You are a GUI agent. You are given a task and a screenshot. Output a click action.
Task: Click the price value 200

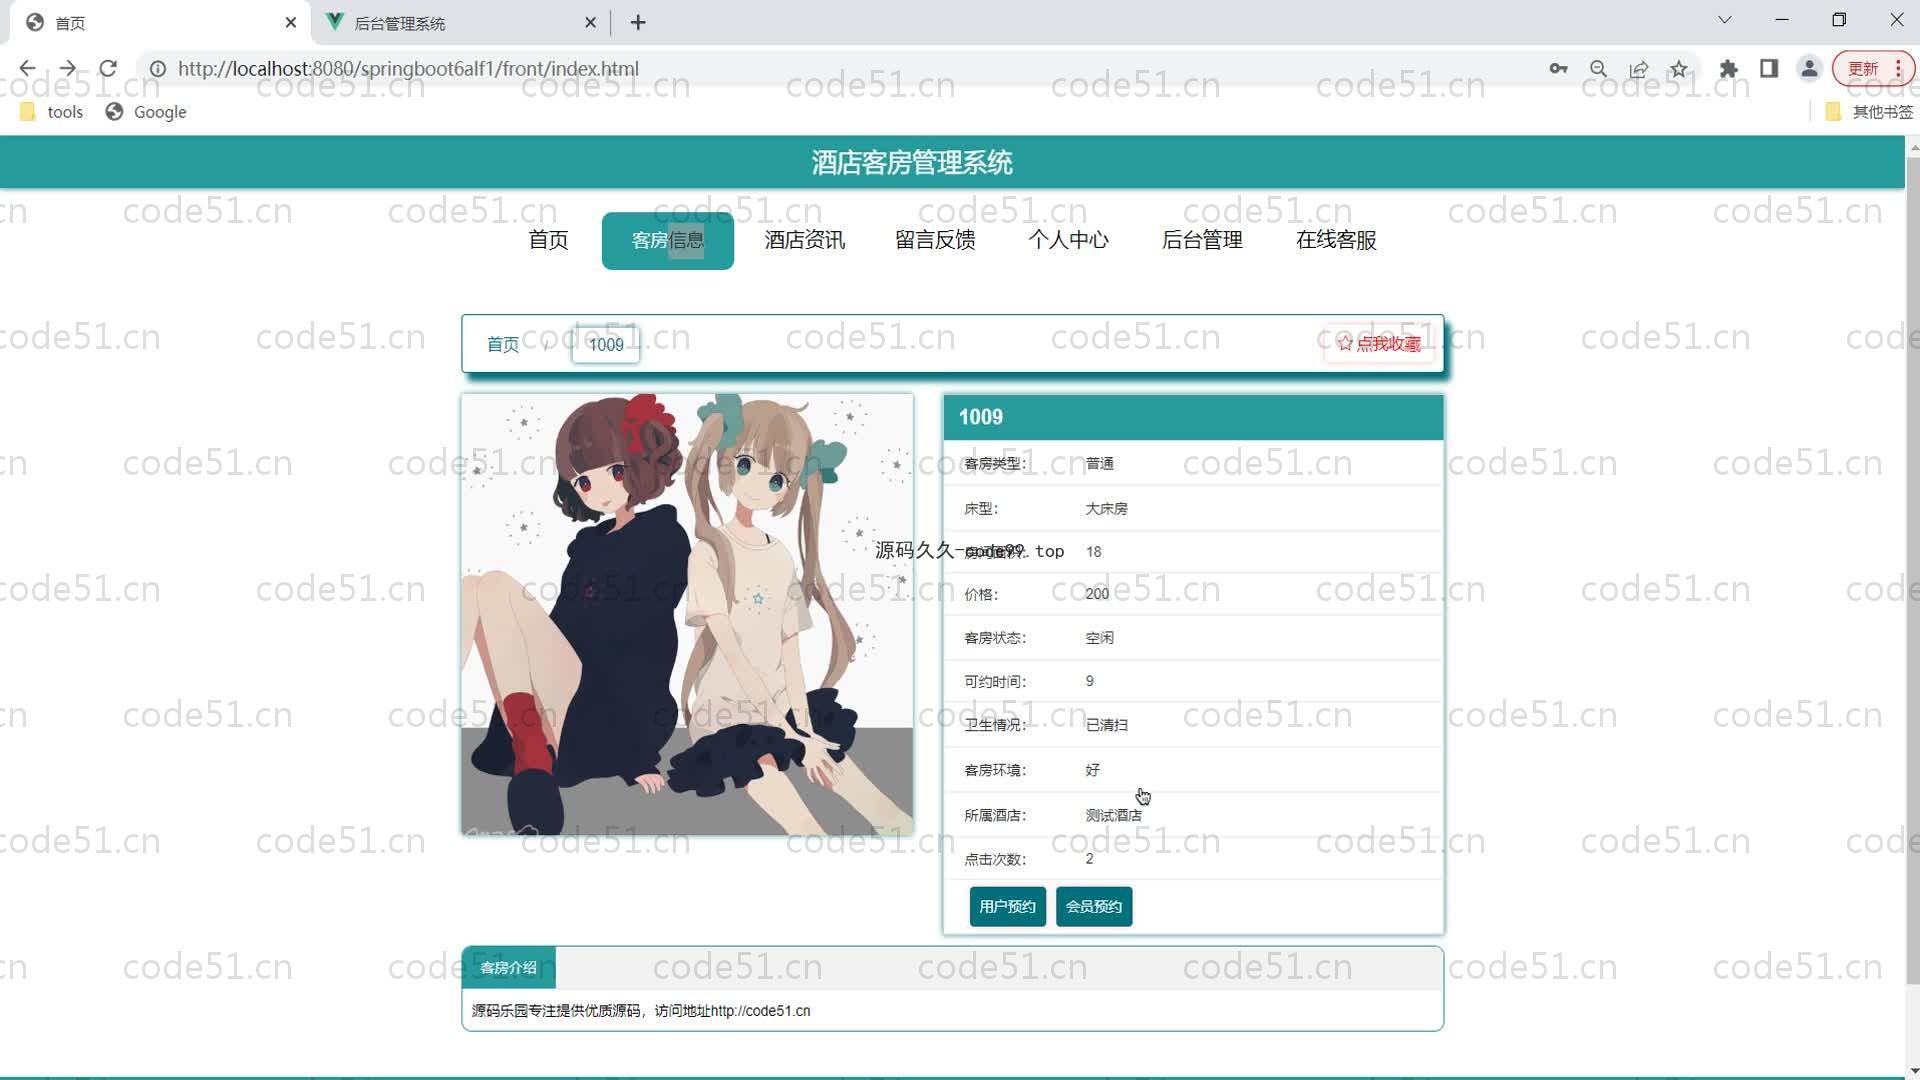point(1097,594)
